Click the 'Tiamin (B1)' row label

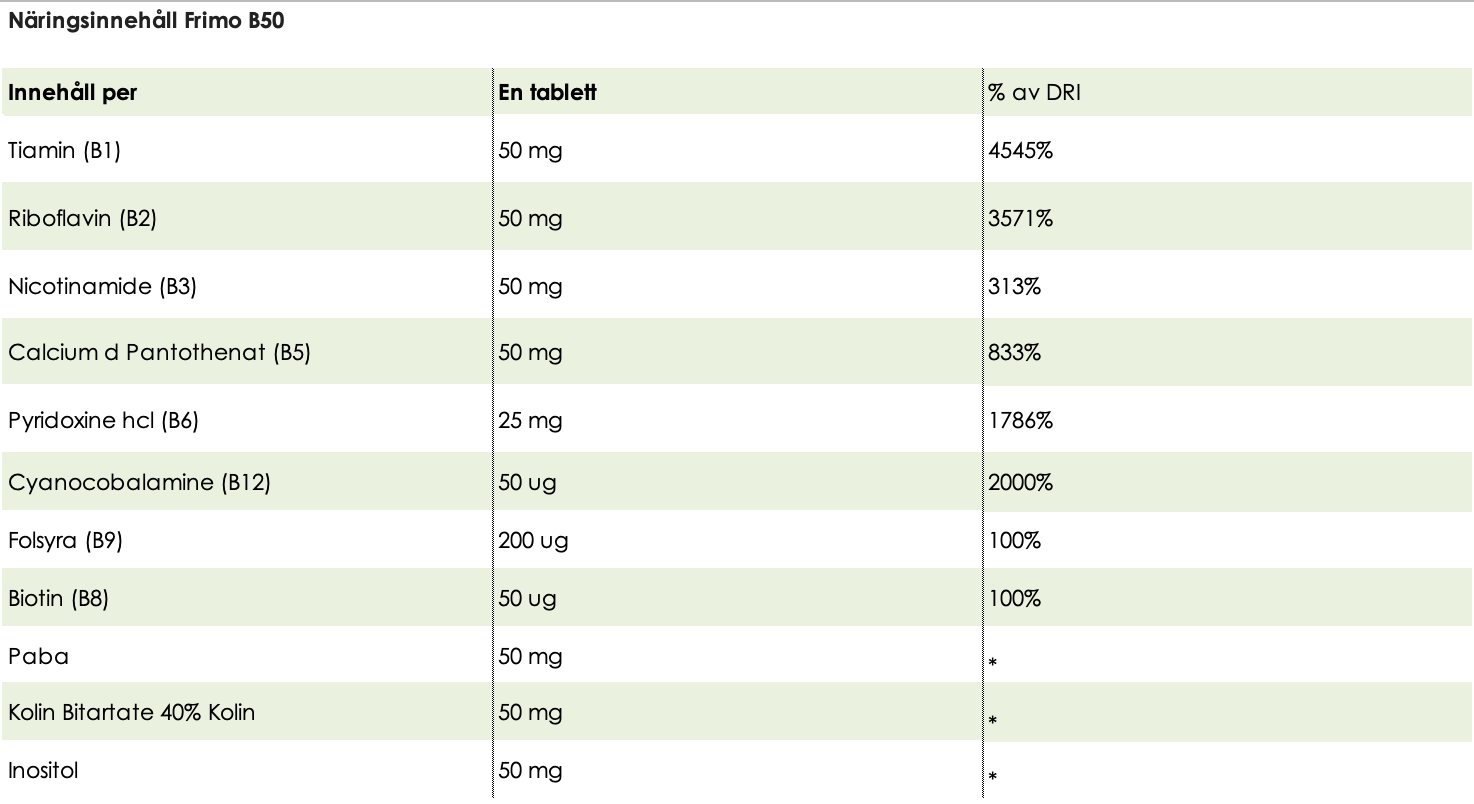coord(64,151)
